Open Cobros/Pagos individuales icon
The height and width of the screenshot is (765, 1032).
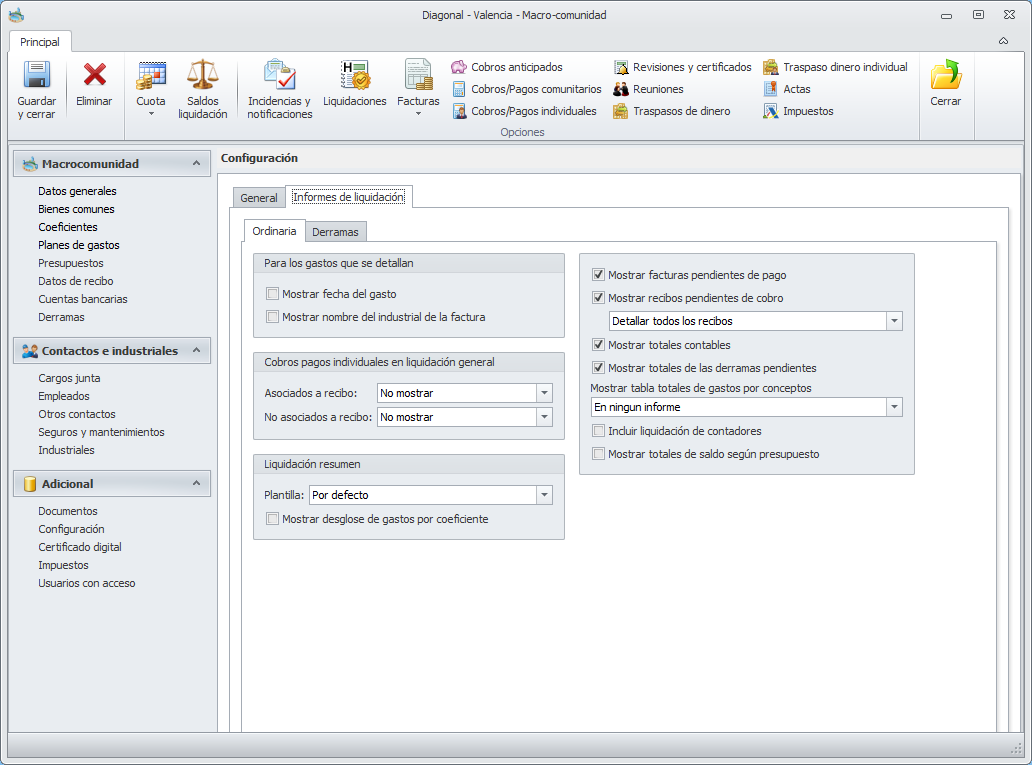pos(459,111)
